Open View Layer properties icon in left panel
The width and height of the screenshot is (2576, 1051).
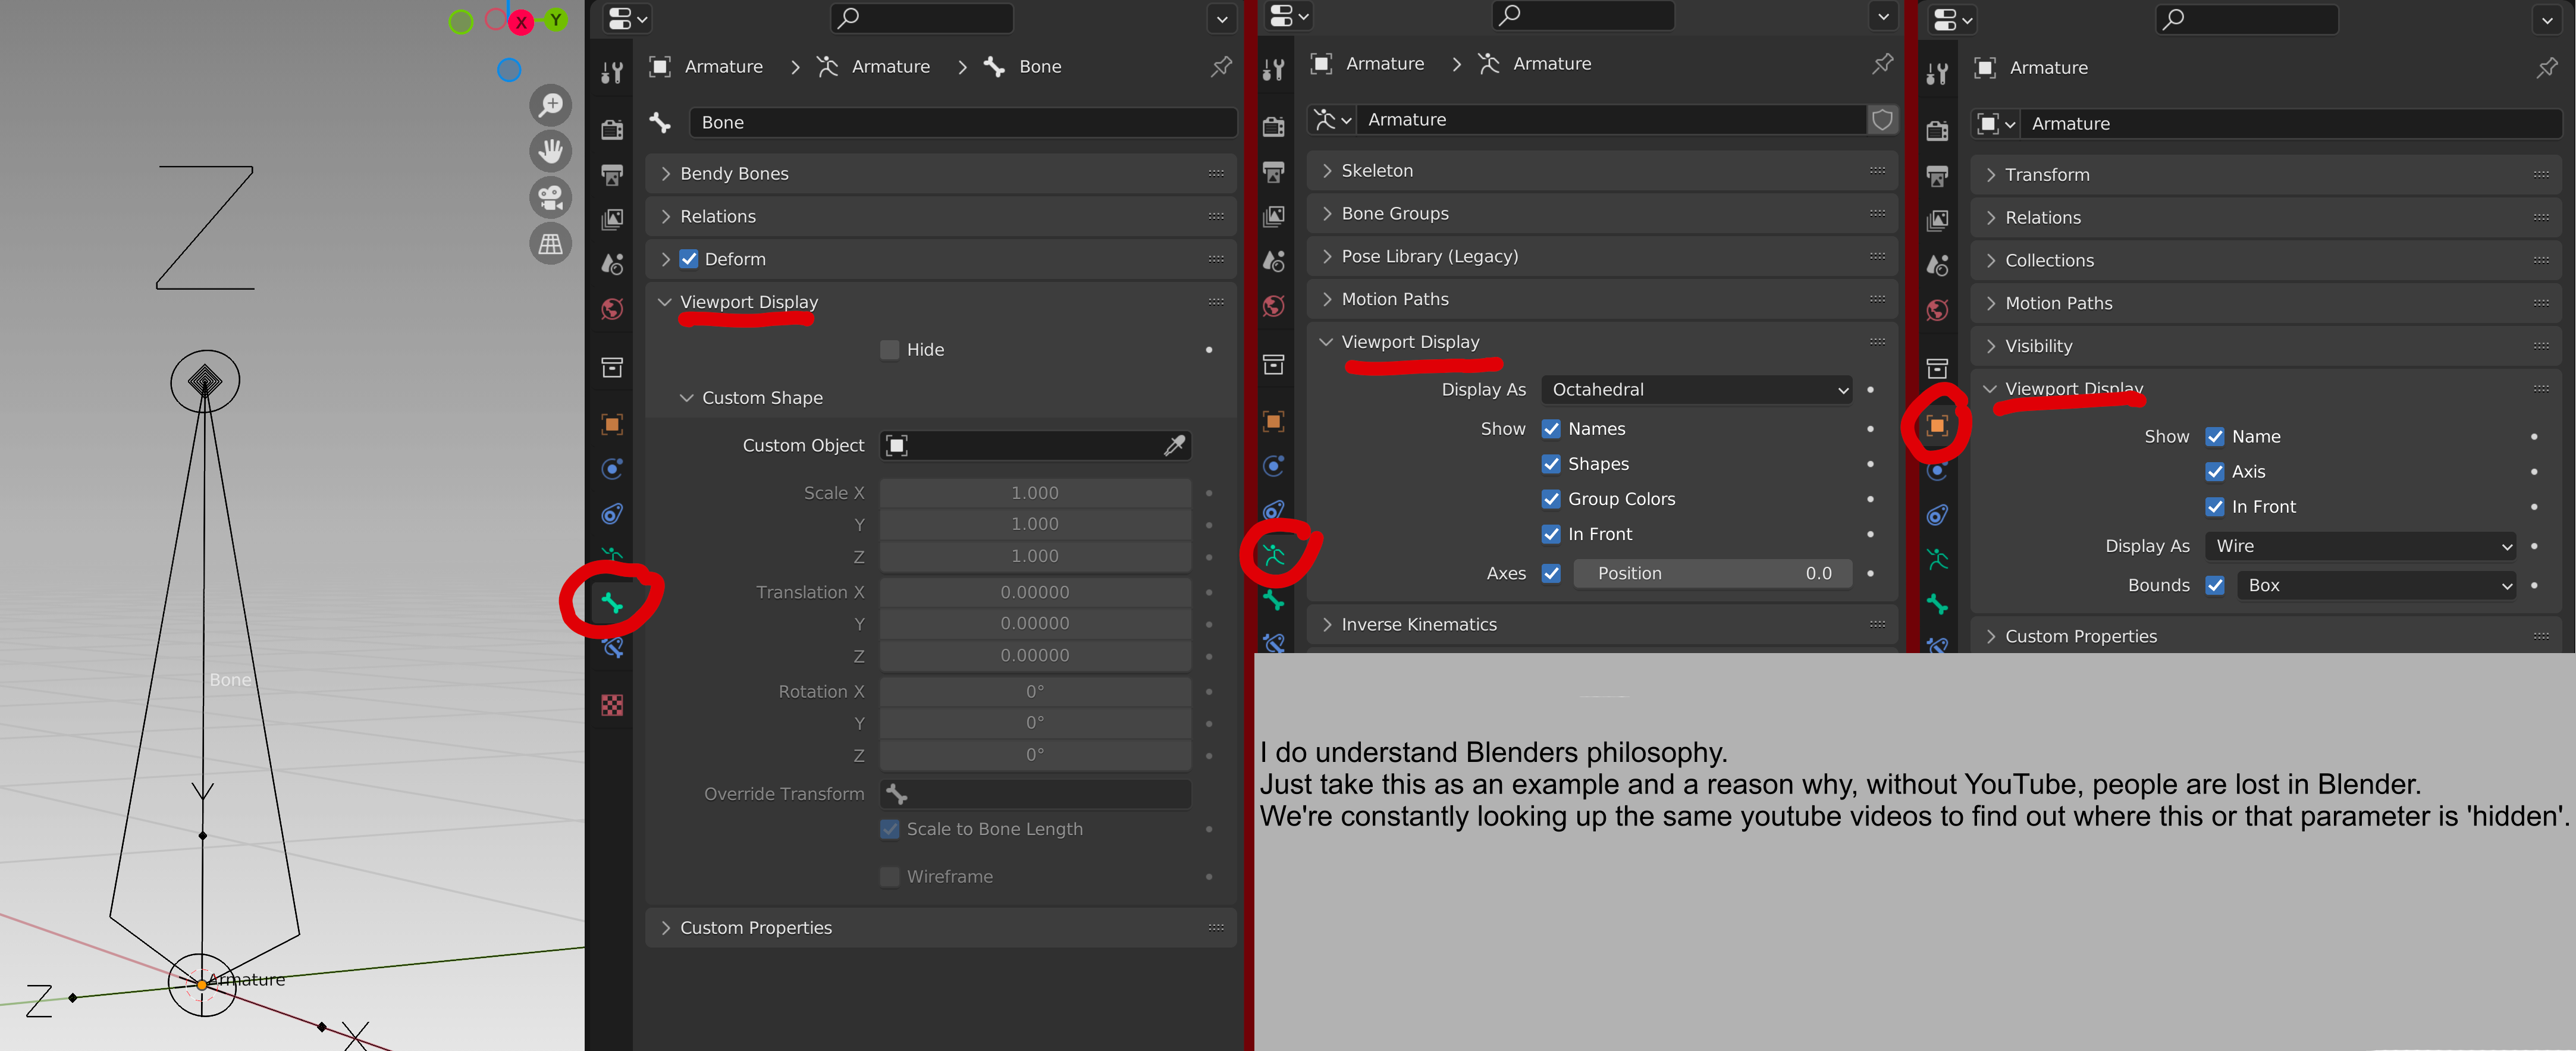(x=612, y=219)
